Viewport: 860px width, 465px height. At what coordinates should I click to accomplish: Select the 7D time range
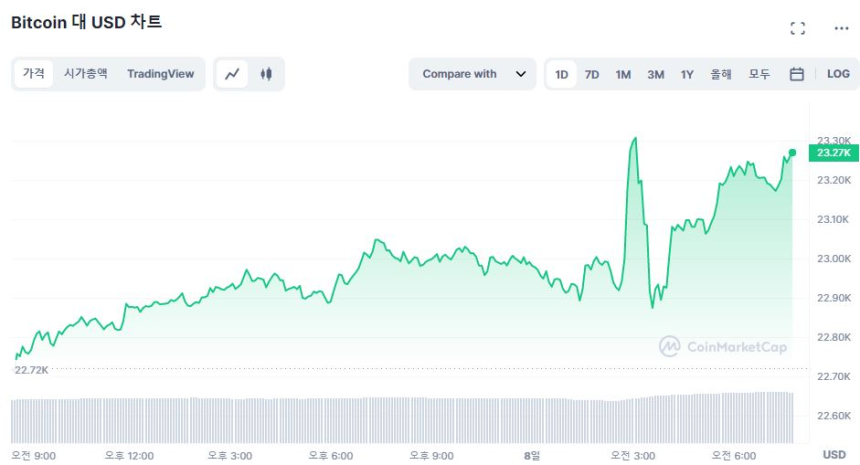click(592, 74)
